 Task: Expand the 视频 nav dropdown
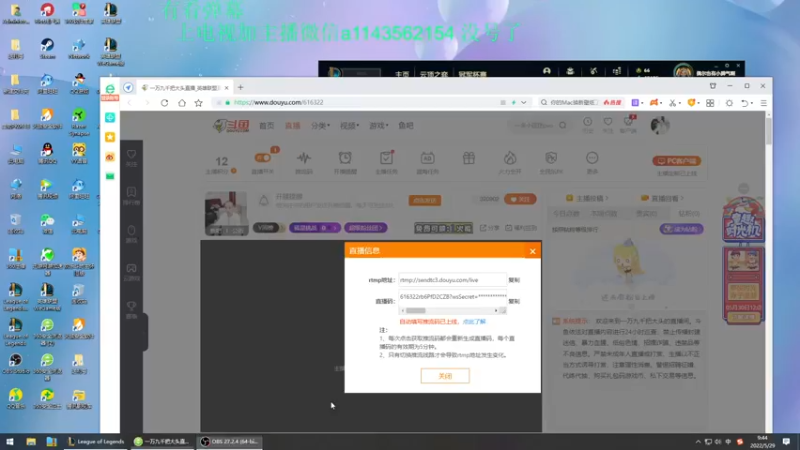click(349, 126)
